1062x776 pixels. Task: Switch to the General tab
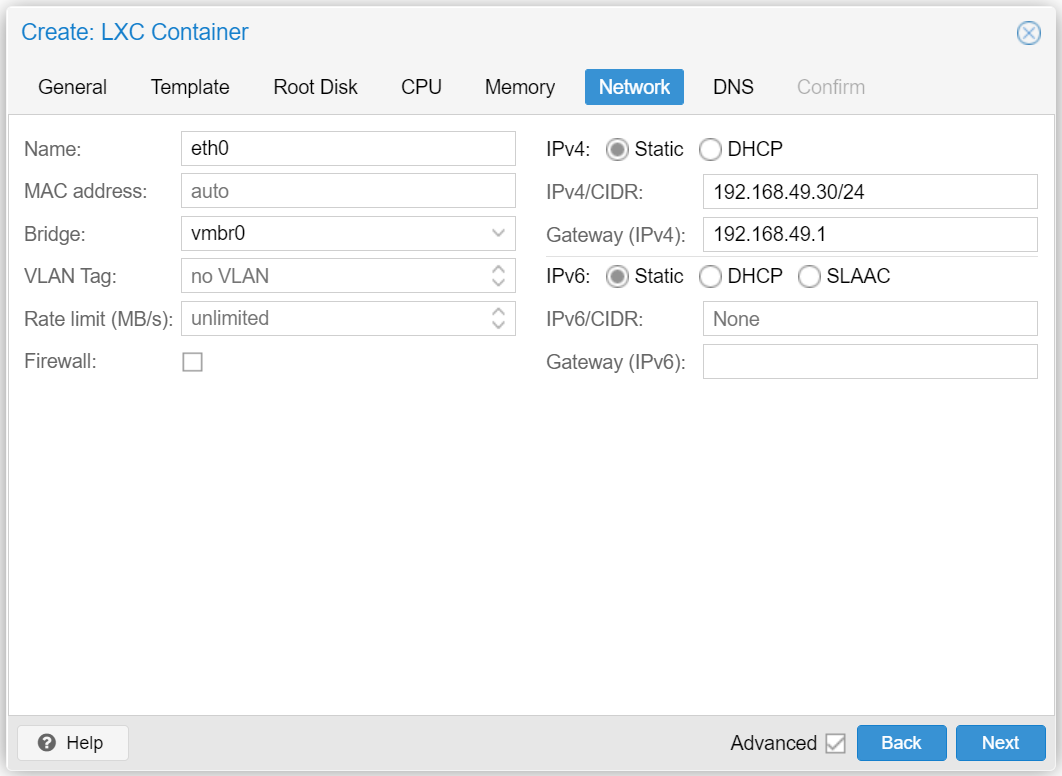(x=71, y=87)
